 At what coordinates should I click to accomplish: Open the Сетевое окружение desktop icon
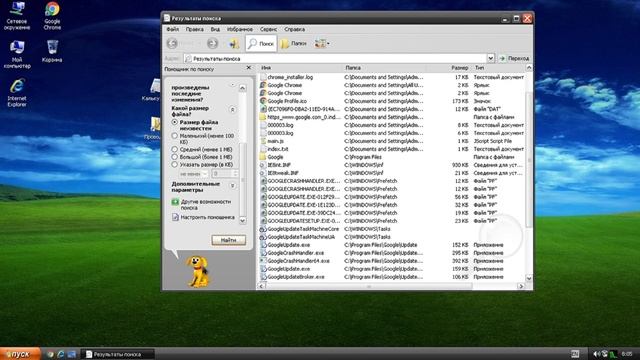click(17, 8)
